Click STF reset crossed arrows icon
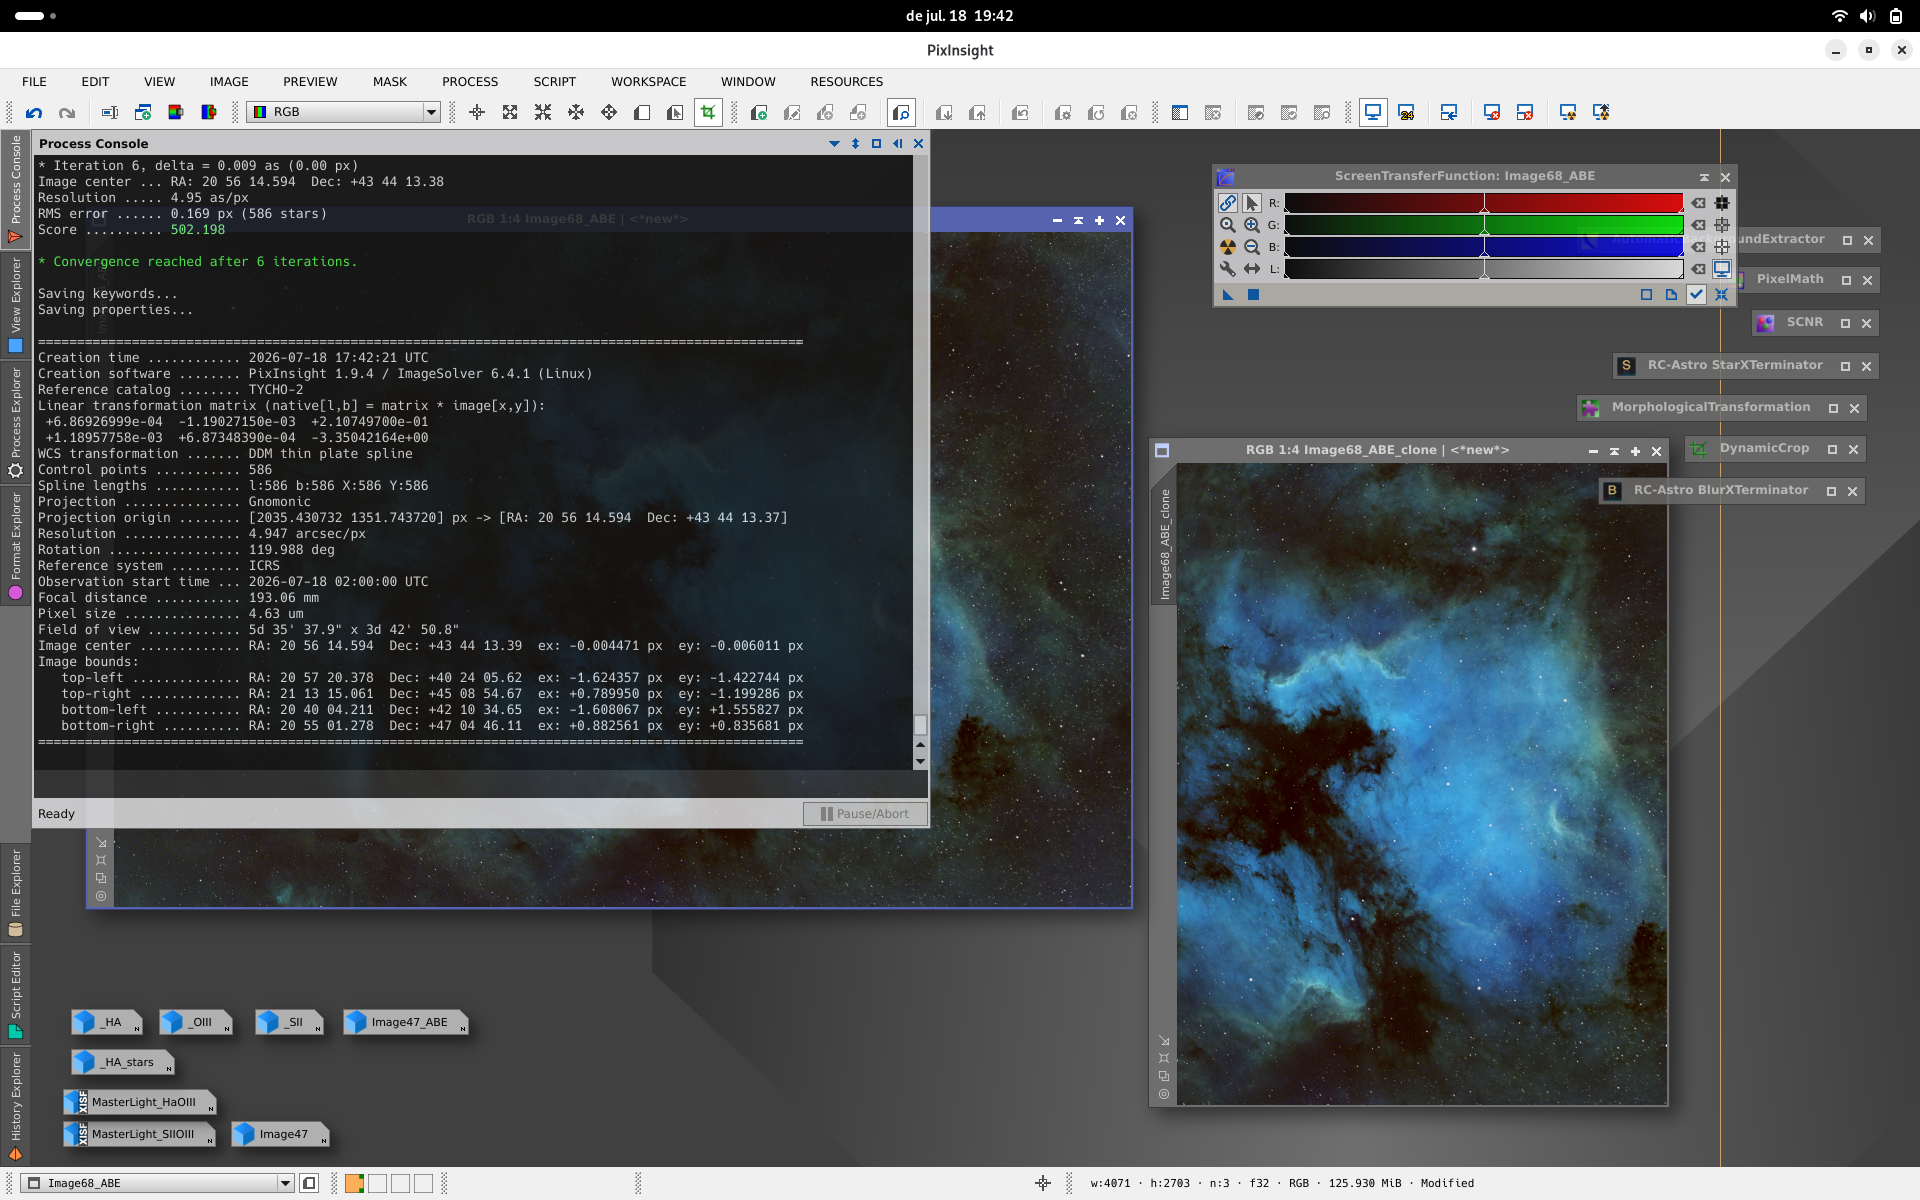Screen dimensions: 1920x1200 1721,295
